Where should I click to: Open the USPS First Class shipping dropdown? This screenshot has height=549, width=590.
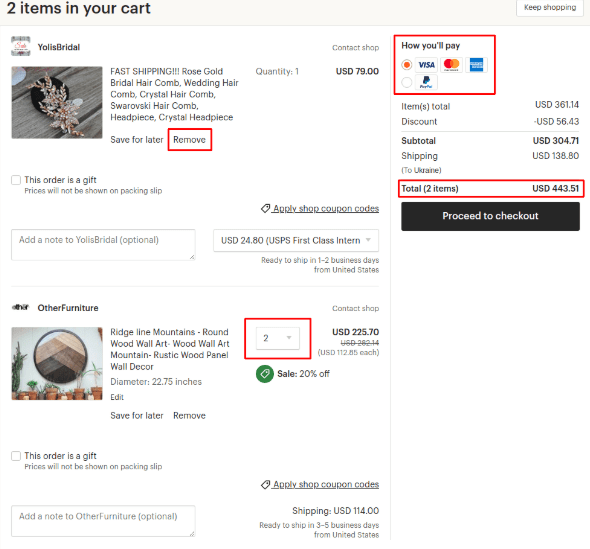(296, 240)
